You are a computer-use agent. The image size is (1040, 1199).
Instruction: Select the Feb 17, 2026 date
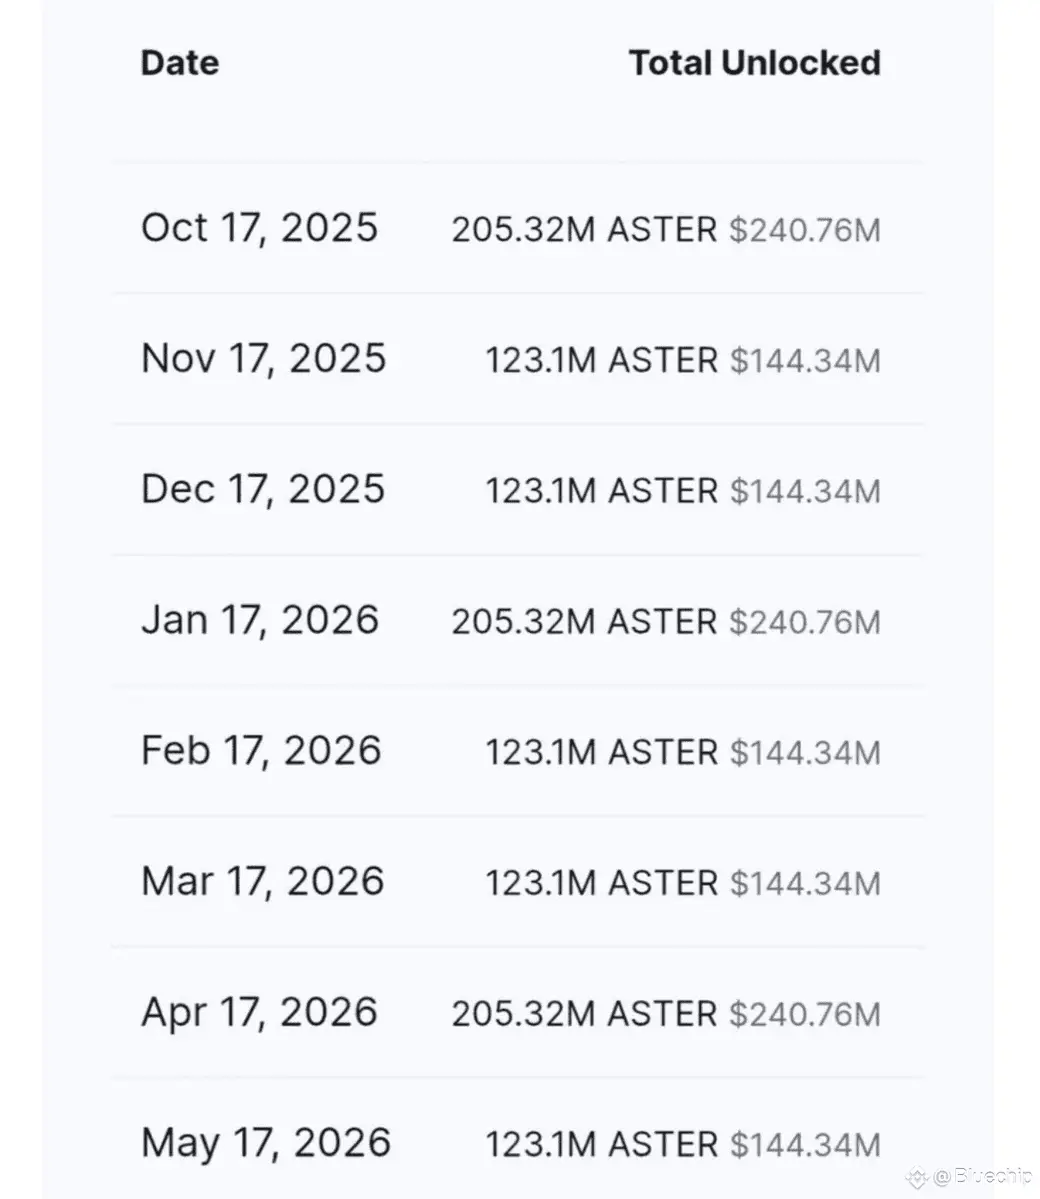pyautogui.click(x=262, y=751)
